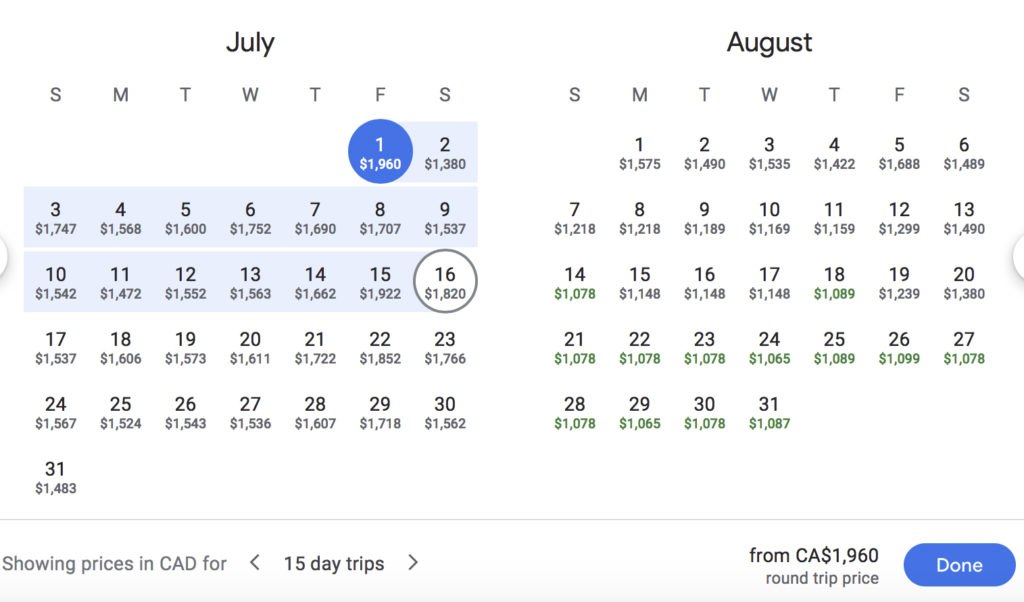Choose August 24 priced $1,065
Image resolution: width=1024 pixels, height=602 pixels.
pyautogui.click(x=769, y=347)
